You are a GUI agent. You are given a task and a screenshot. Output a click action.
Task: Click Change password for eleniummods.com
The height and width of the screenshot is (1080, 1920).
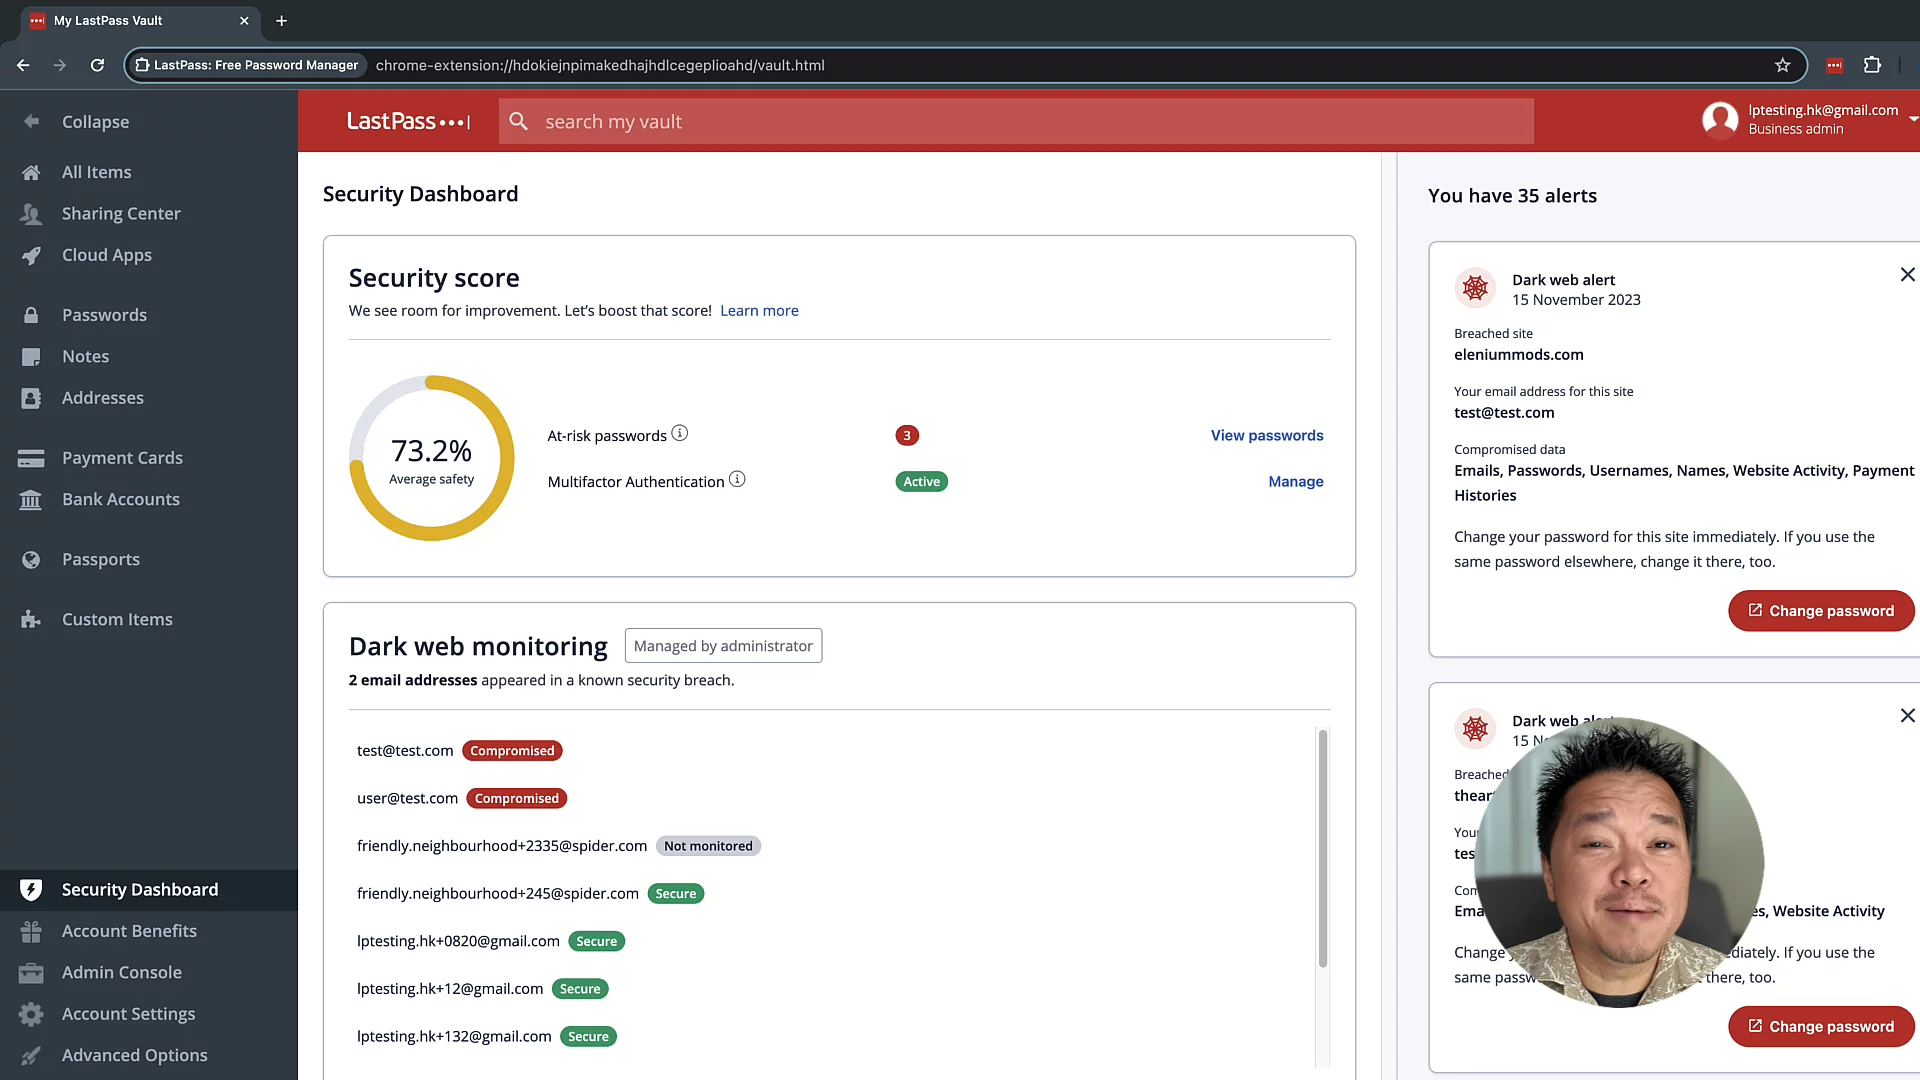(x=1820, y=611)
